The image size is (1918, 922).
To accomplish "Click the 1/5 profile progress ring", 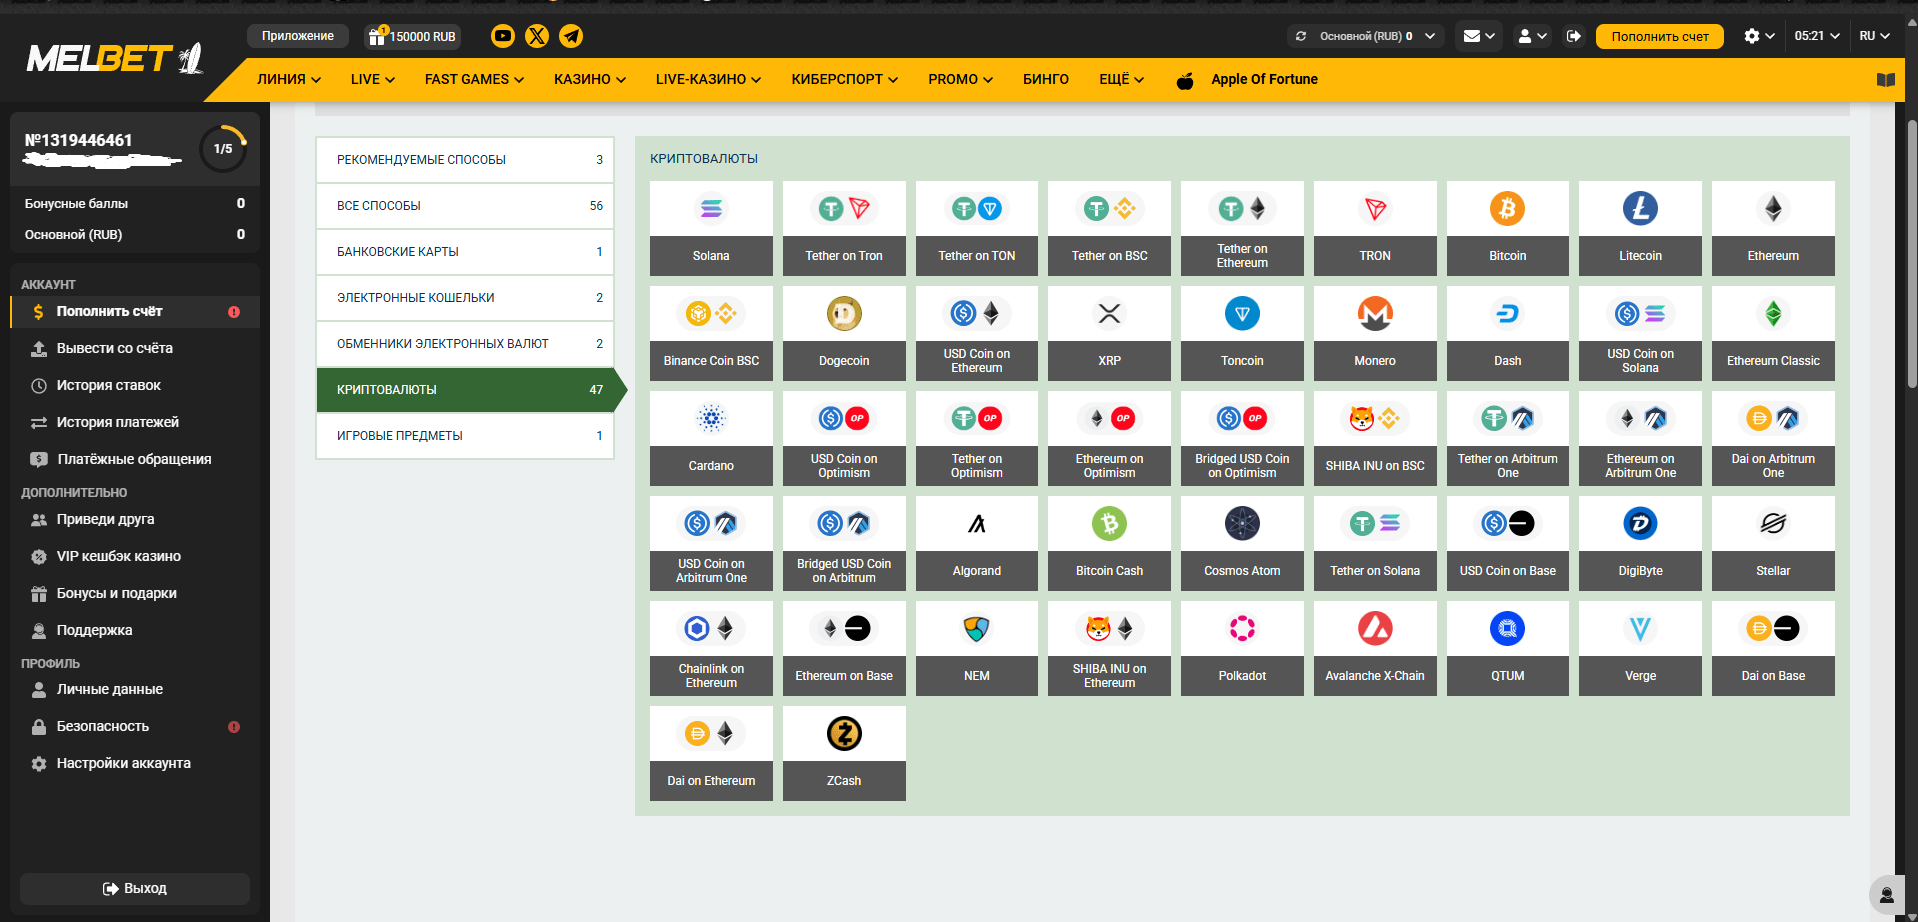I will click(x=223, y=149).
